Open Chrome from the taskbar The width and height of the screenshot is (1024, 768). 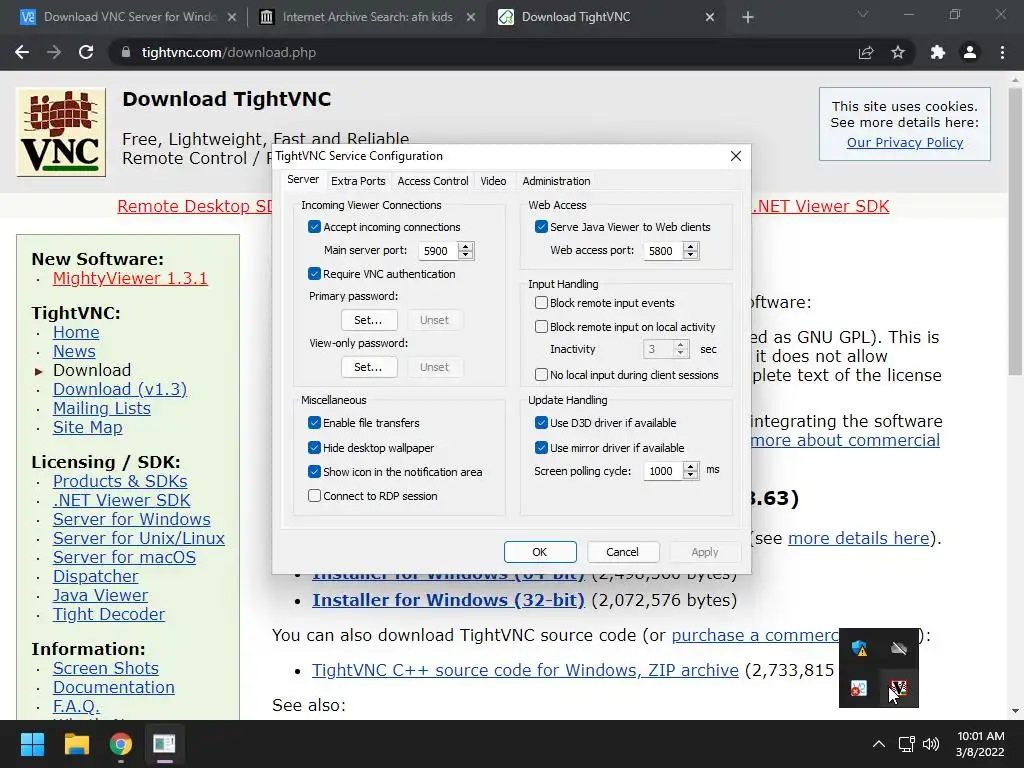pyautogui.click(x=120, y=744)
